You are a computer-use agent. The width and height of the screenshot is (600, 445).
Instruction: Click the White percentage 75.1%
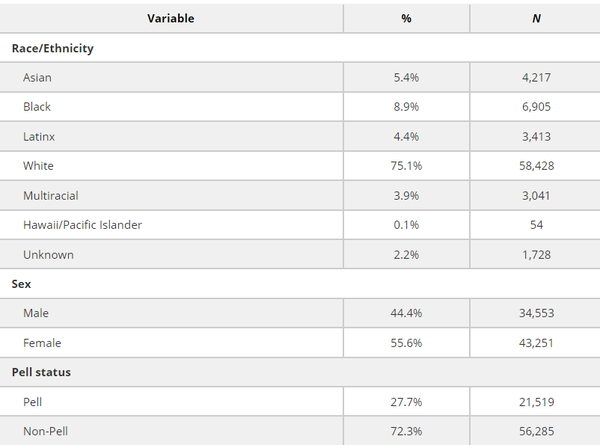406,166
